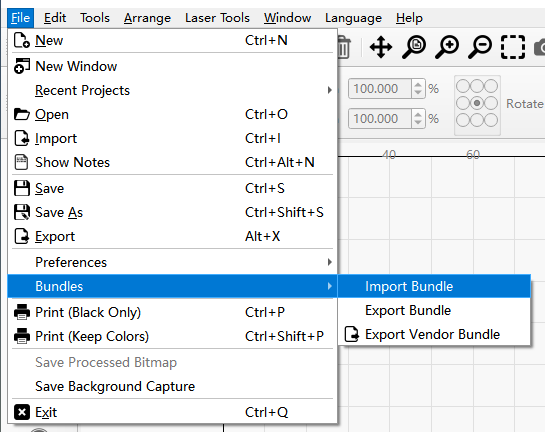Image resolution: width=545 pixels, height=432 pixels.
Task: Click the zoom to page magnifier icon
Action: [x=414, y=47]
